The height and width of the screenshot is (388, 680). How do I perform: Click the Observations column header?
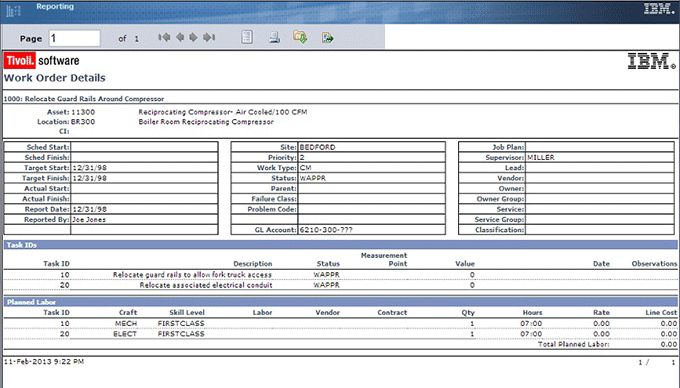654,264
